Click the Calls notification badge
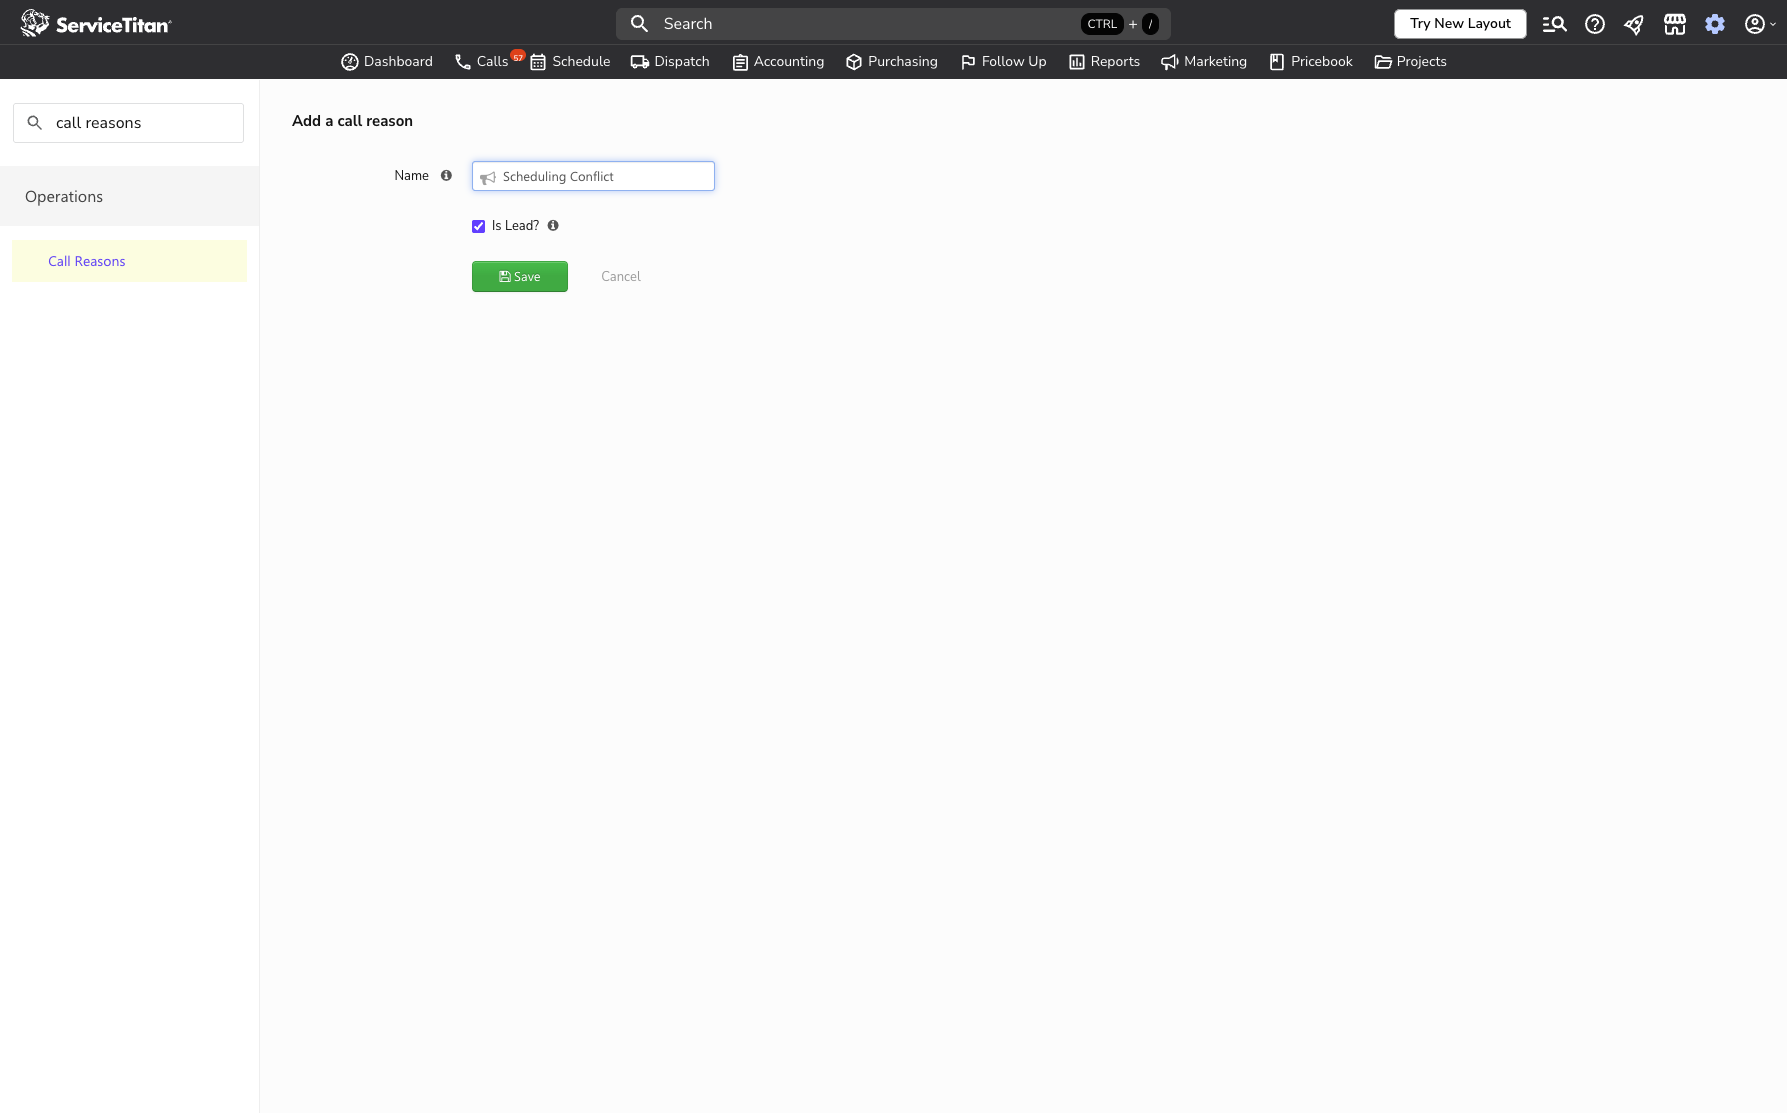The height and width of the screenshot is (1113, 1787). click(x=518, y=56)
